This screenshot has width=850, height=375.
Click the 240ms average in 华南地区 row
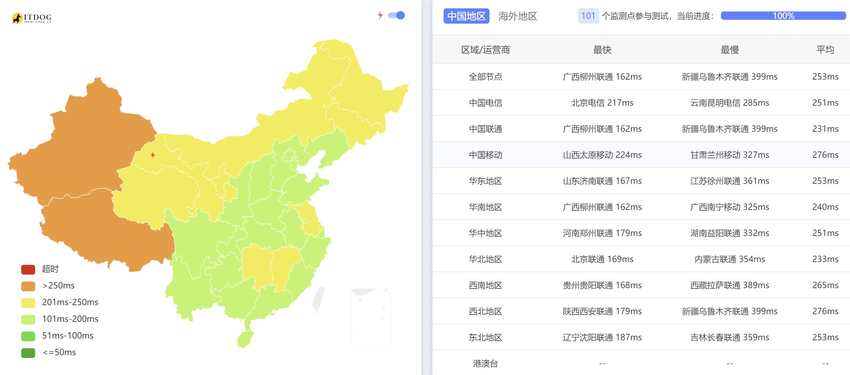pos(825,207)
